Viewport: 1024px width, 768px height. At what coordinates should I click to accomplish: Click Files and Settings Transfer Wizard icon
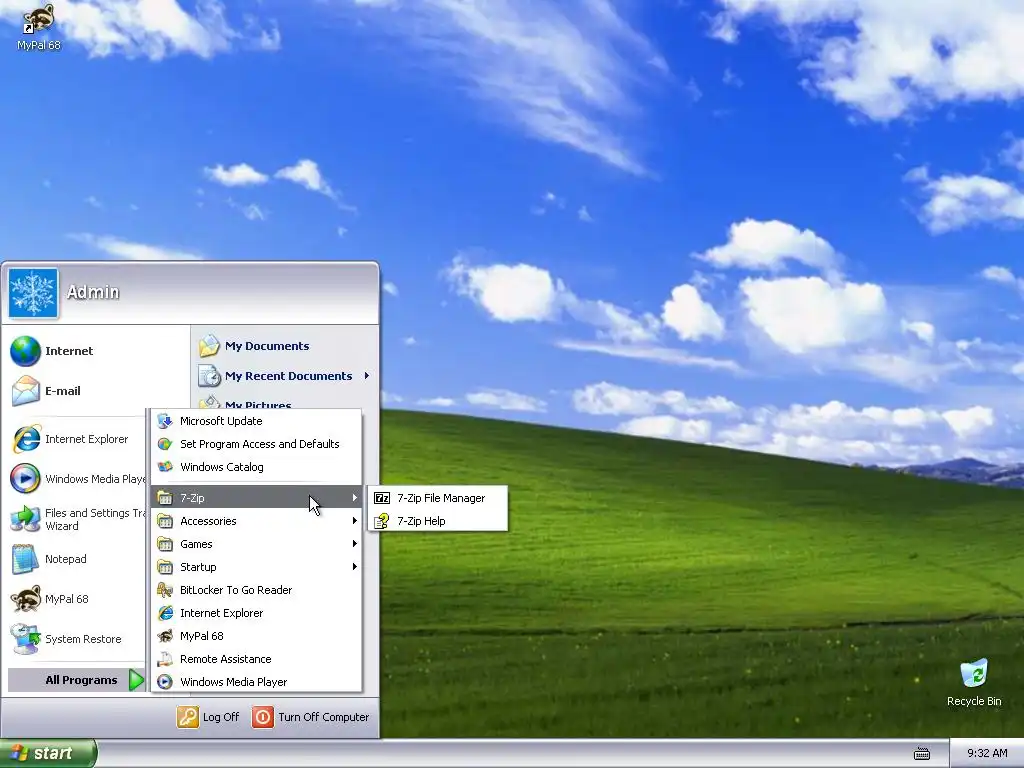(25, 519)
